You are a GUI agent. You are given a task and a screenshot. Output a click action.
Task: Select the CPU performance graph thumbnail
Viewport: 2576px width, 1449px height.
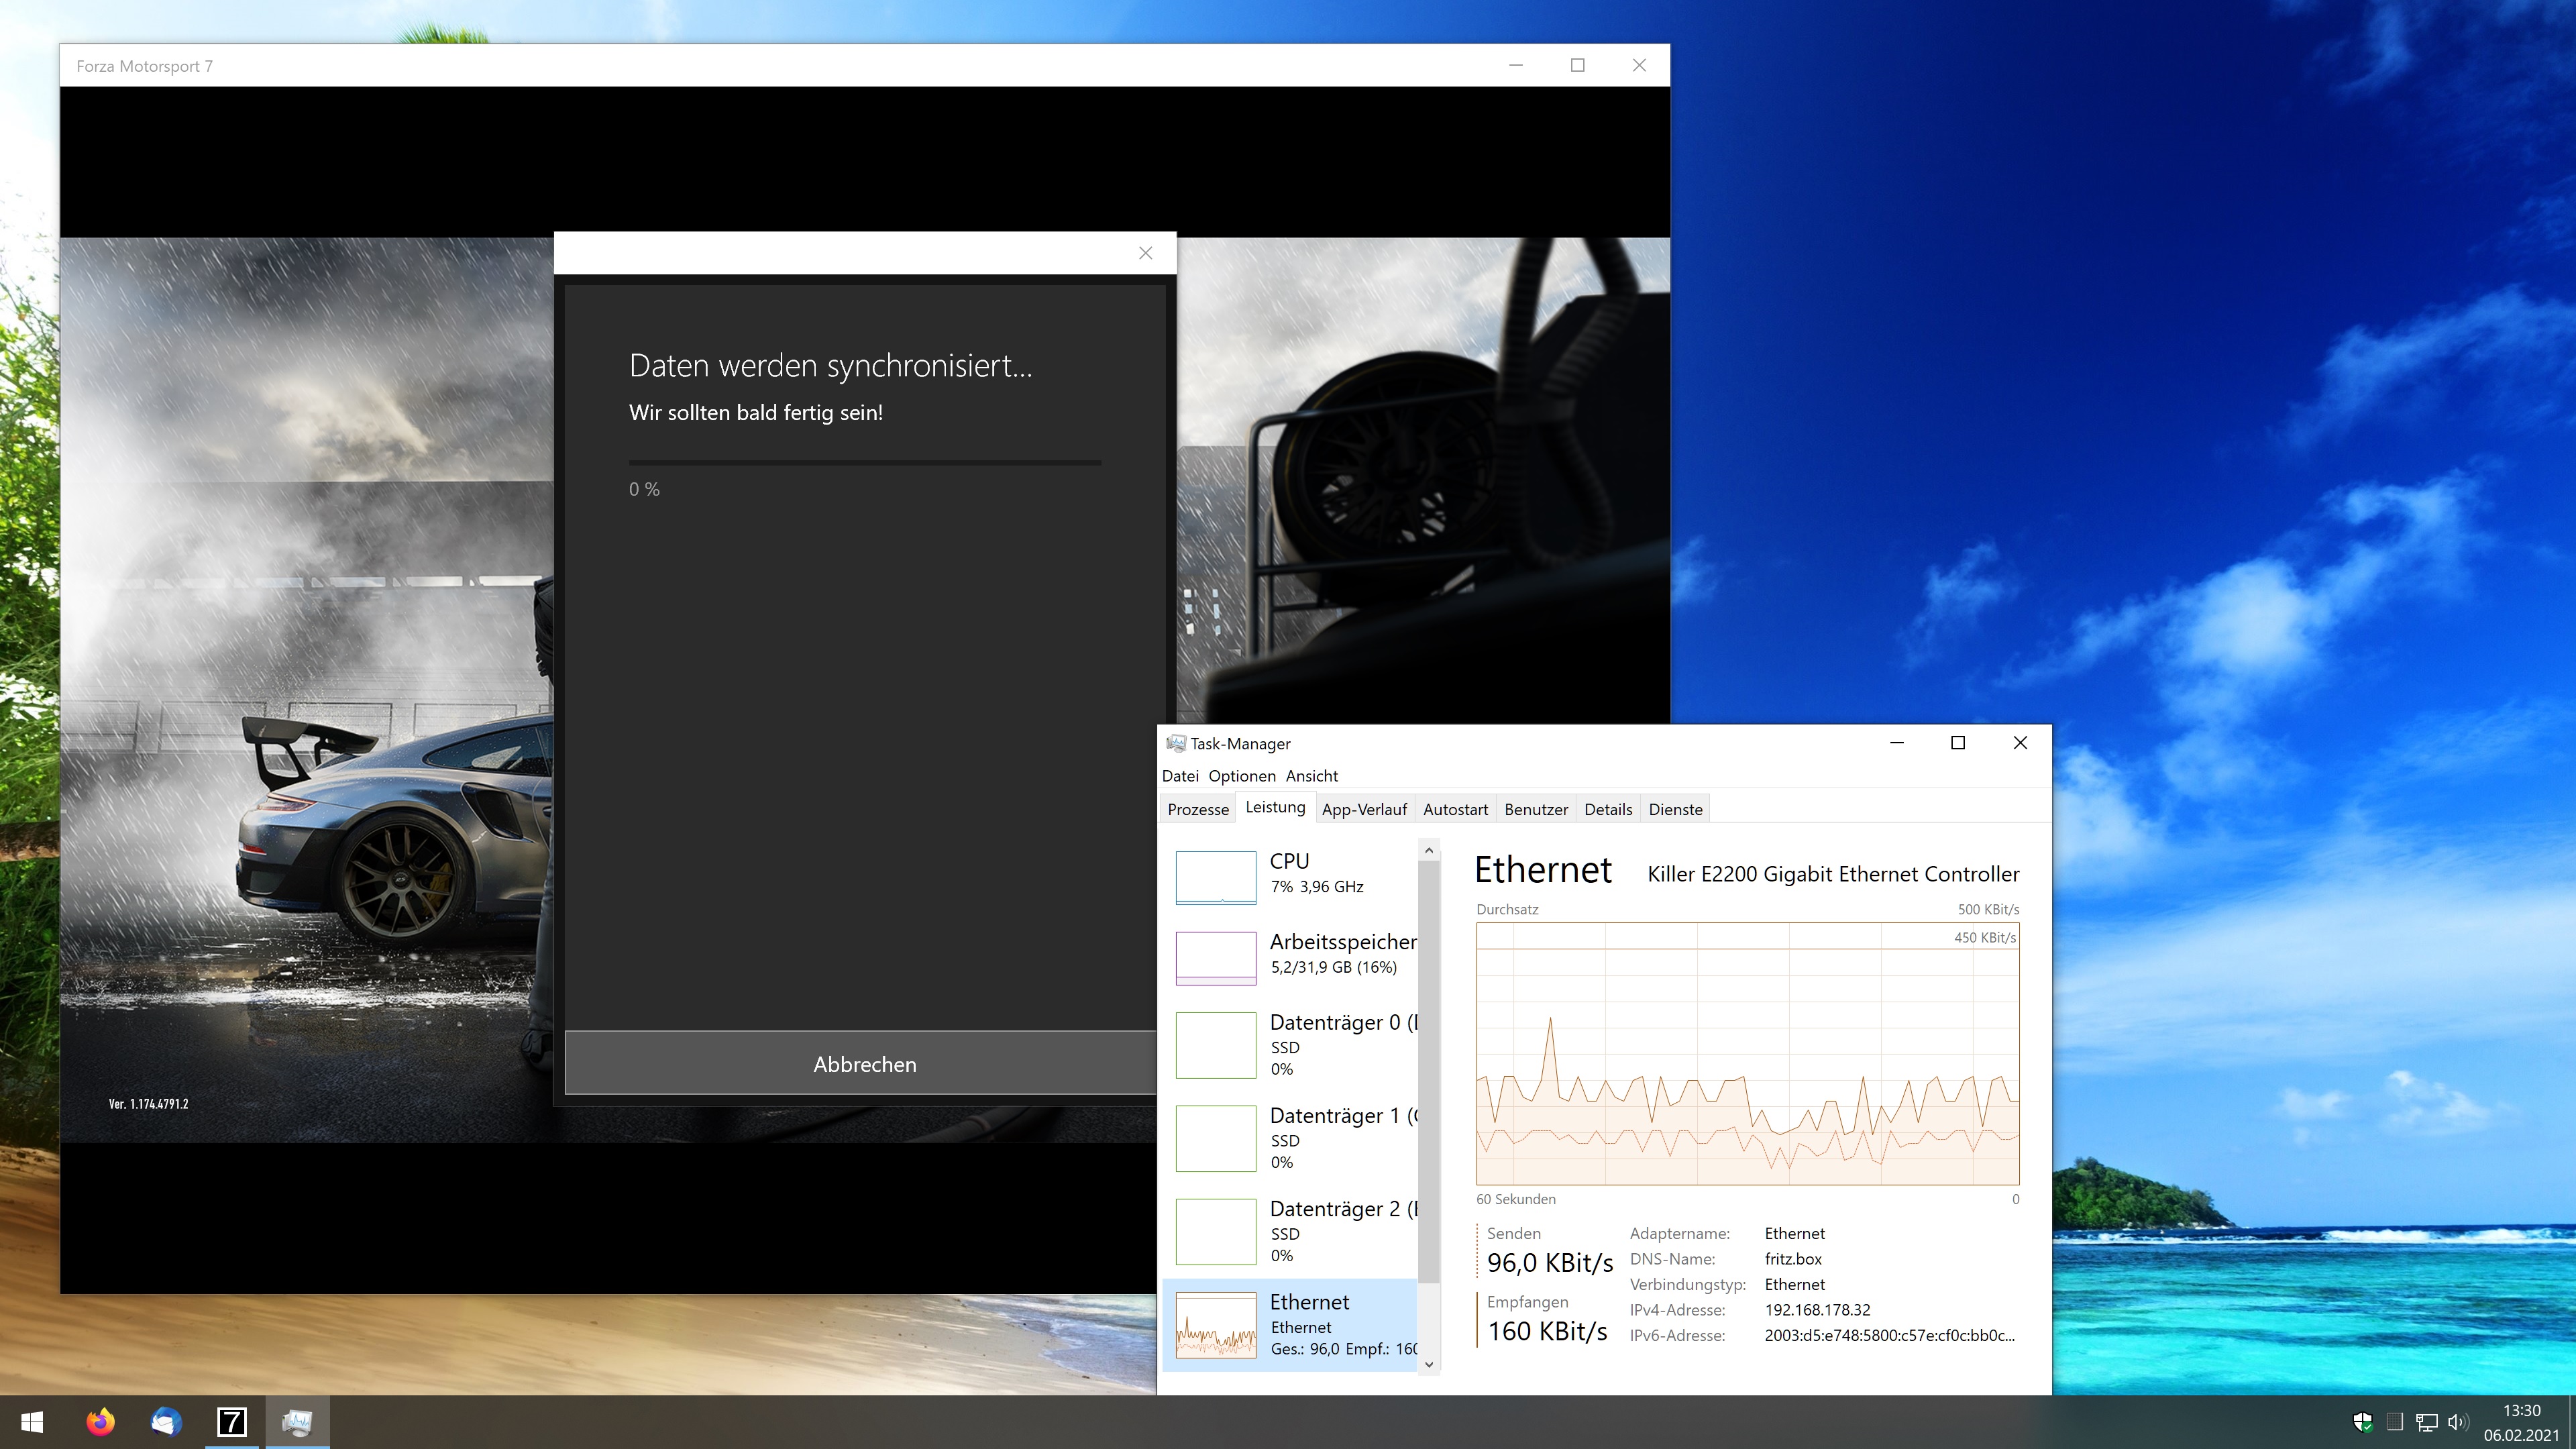pyautogui.click(x=1215, y=877)
